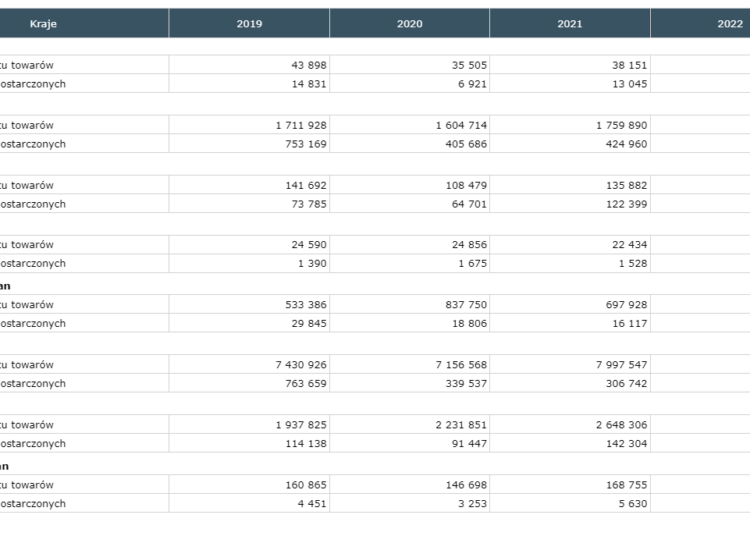Select the 2019 column header
The height and width of the screenshot is (536, 750).
tap(249, 23)
